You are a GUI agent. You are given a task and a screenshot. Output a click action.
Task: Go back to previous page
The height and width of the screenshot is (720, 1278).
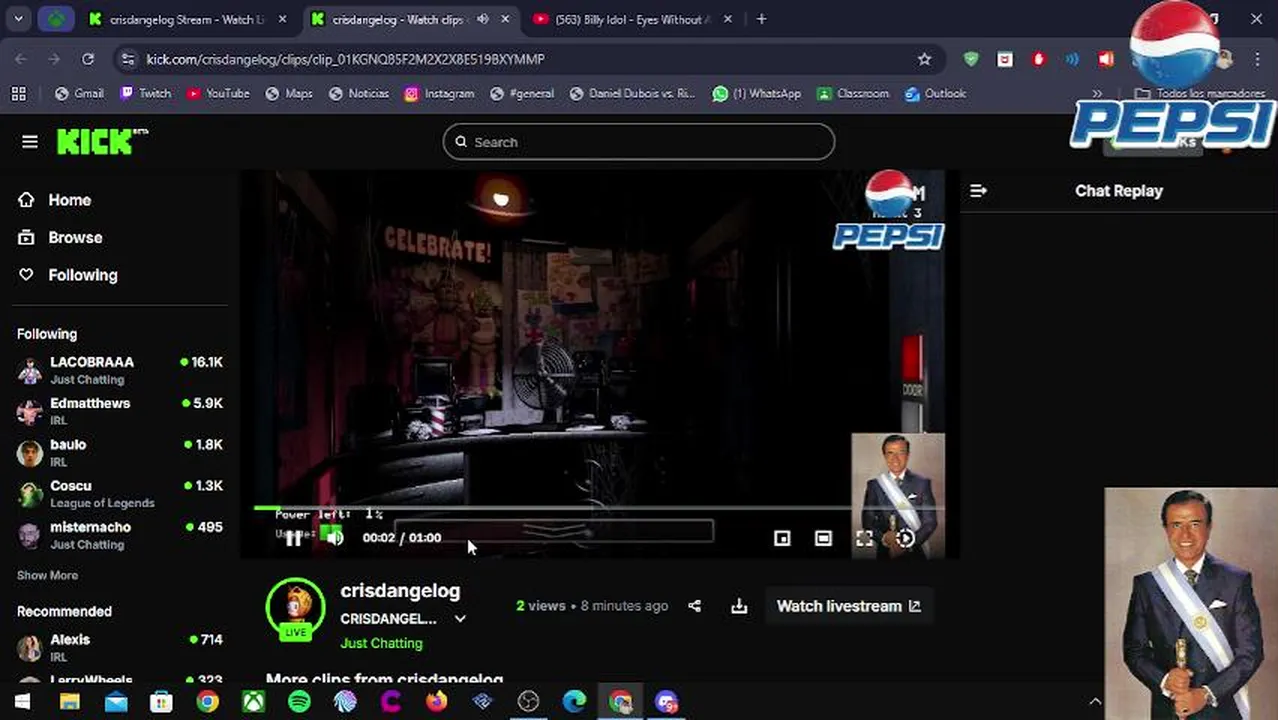coord(21,59)
